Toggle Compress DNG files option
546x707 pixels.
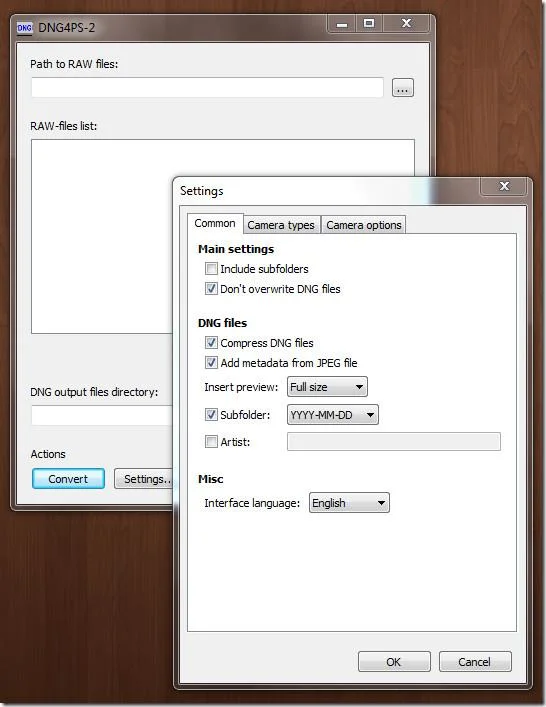point(211,343)
